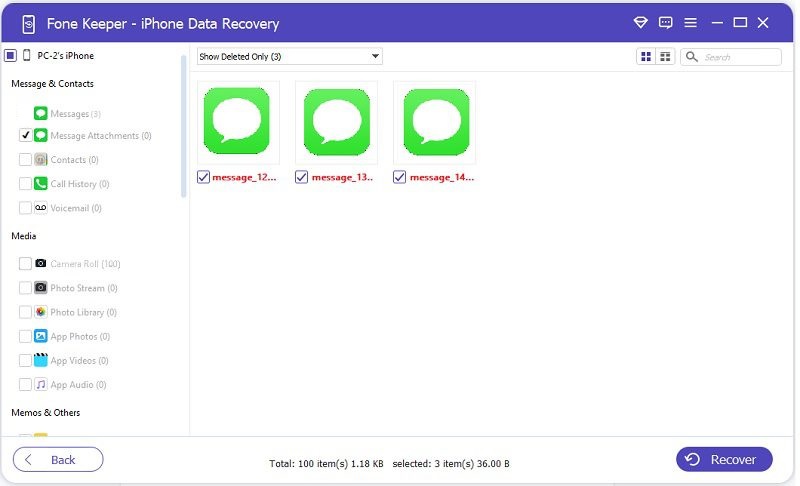
Task: Open the hamburger menu in title bar
Action: point(690,23)
